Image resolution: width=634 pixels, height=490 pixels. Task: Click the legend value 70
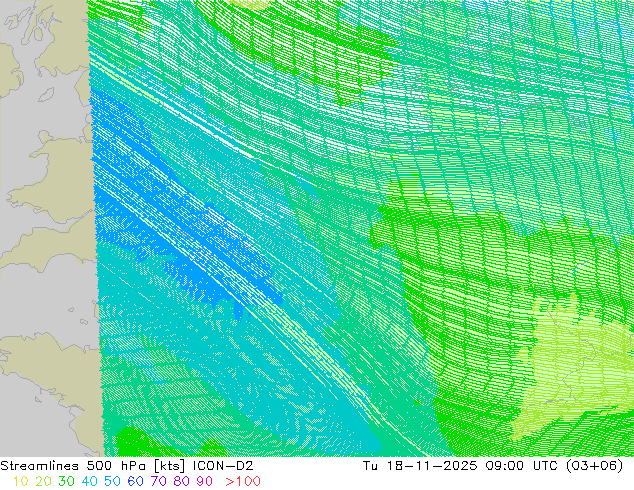point(158,481)
